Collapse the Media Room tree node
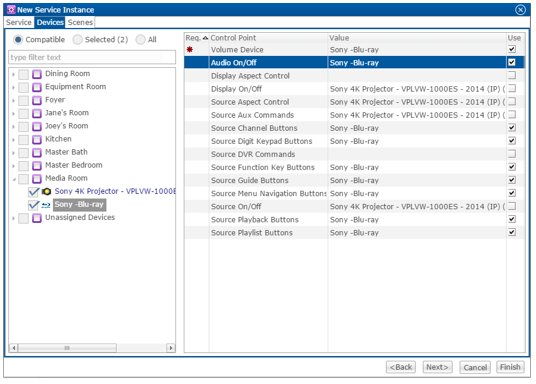 click(x=13, y=179)
